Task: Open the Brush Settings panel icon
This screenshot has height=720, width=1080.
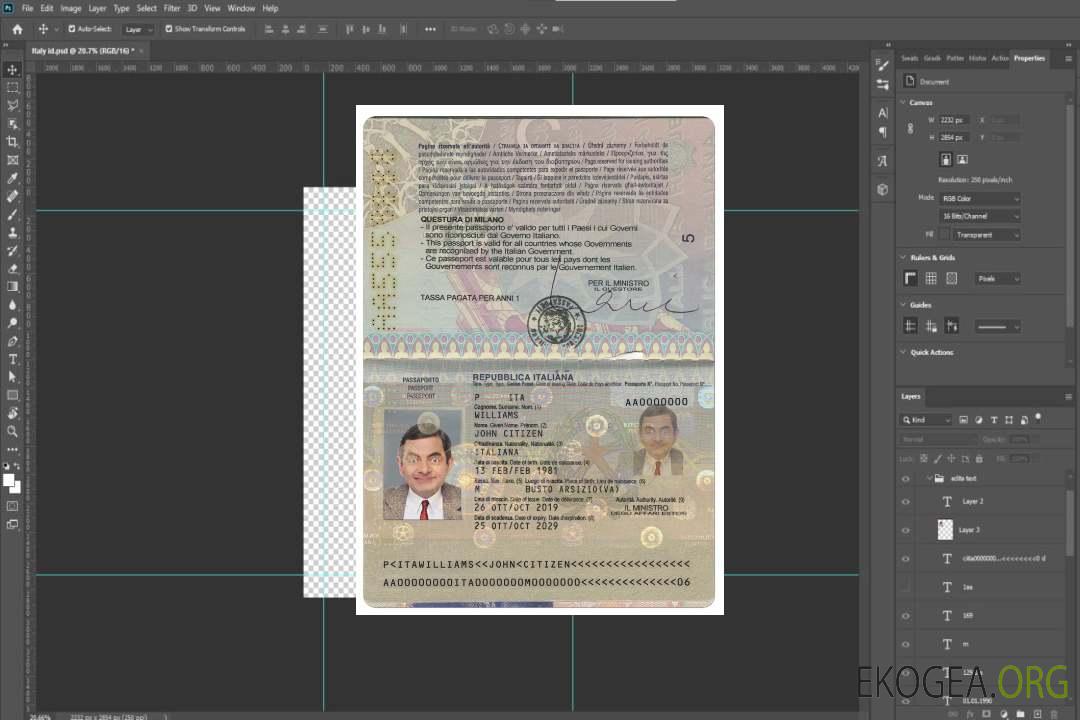Action: (882, 65)
